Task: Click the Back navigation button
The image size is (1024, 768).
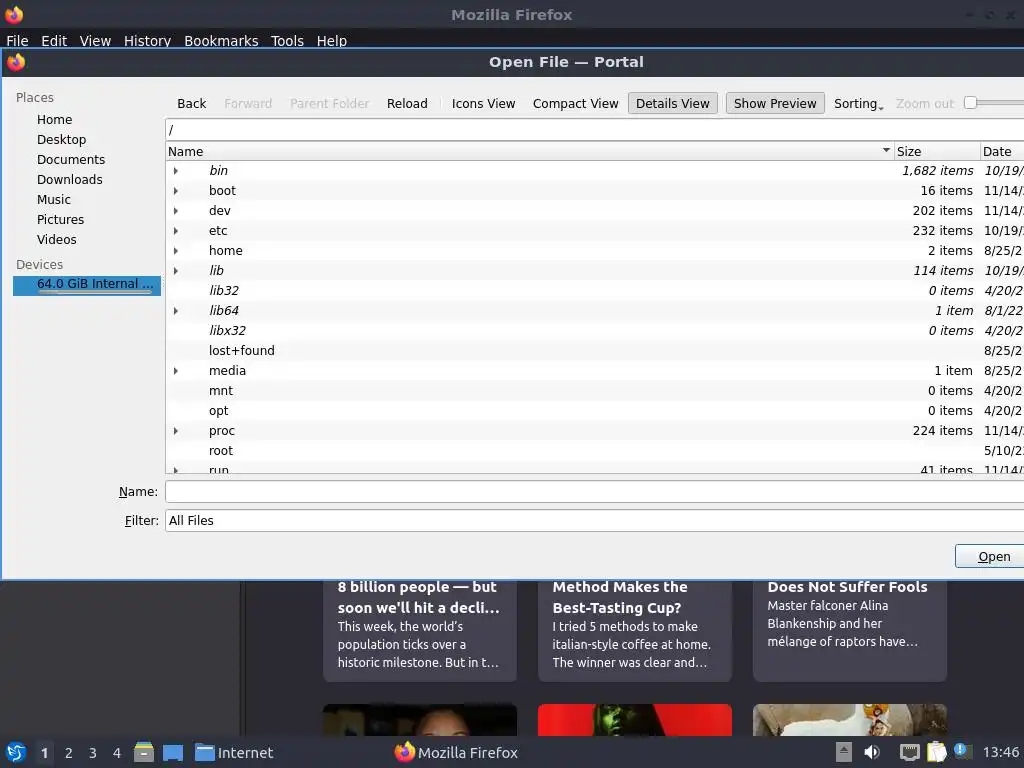Action: (191, 103)
